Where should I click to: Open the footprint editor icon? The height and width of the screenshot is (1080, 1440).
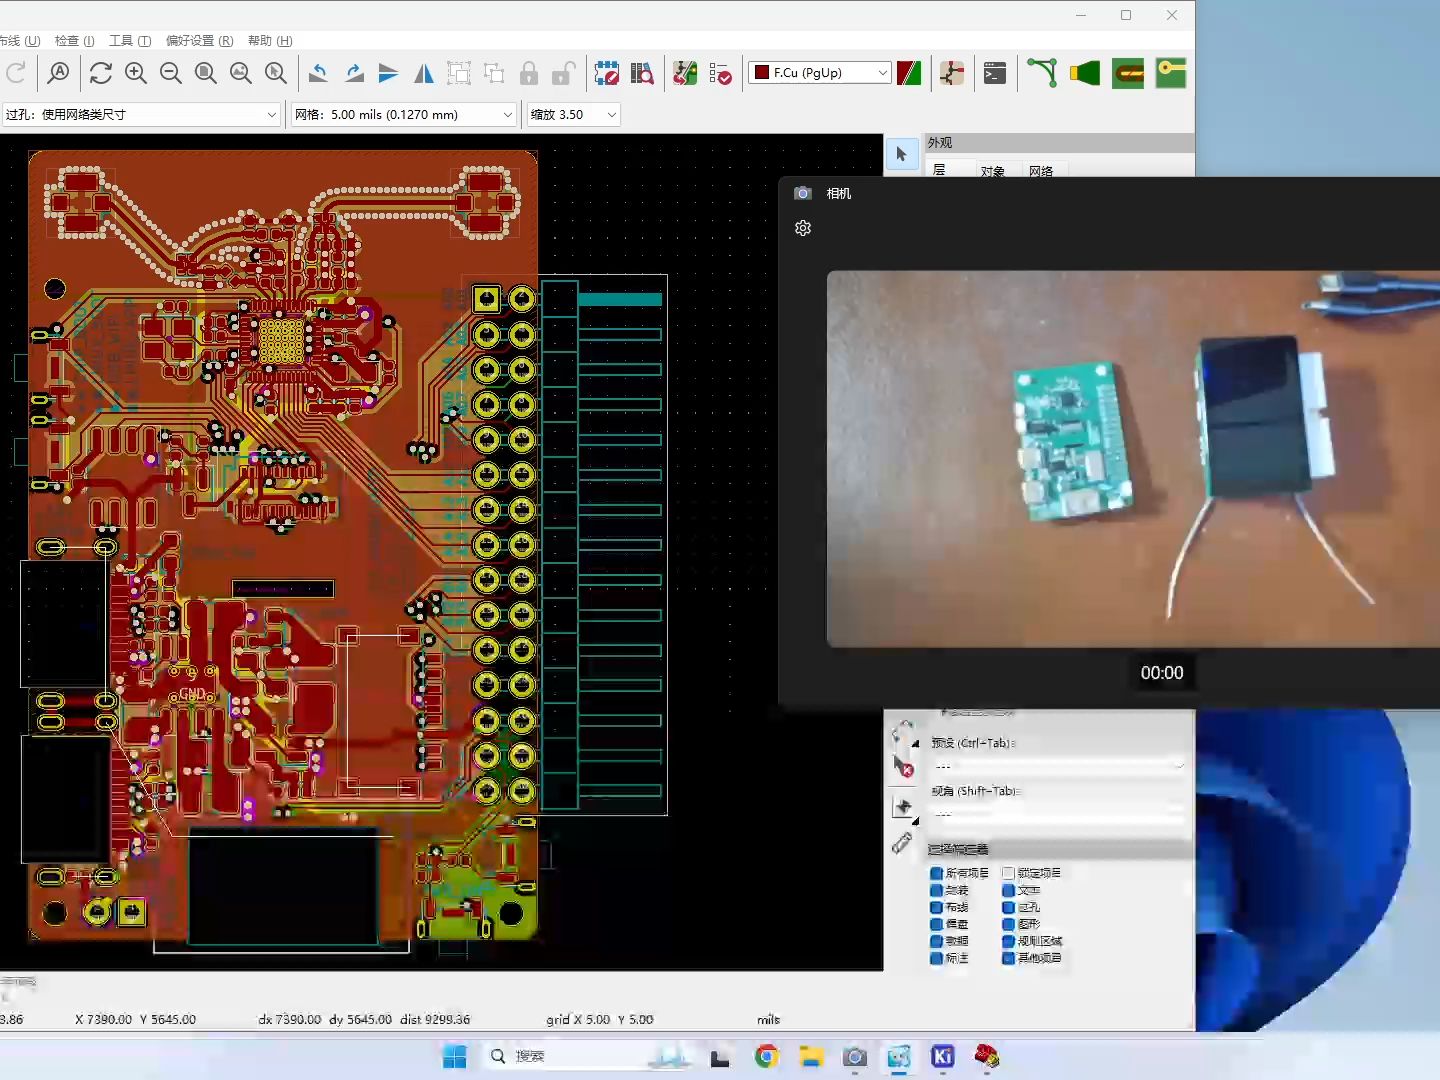pyautogui.click(x=607, y=73)
